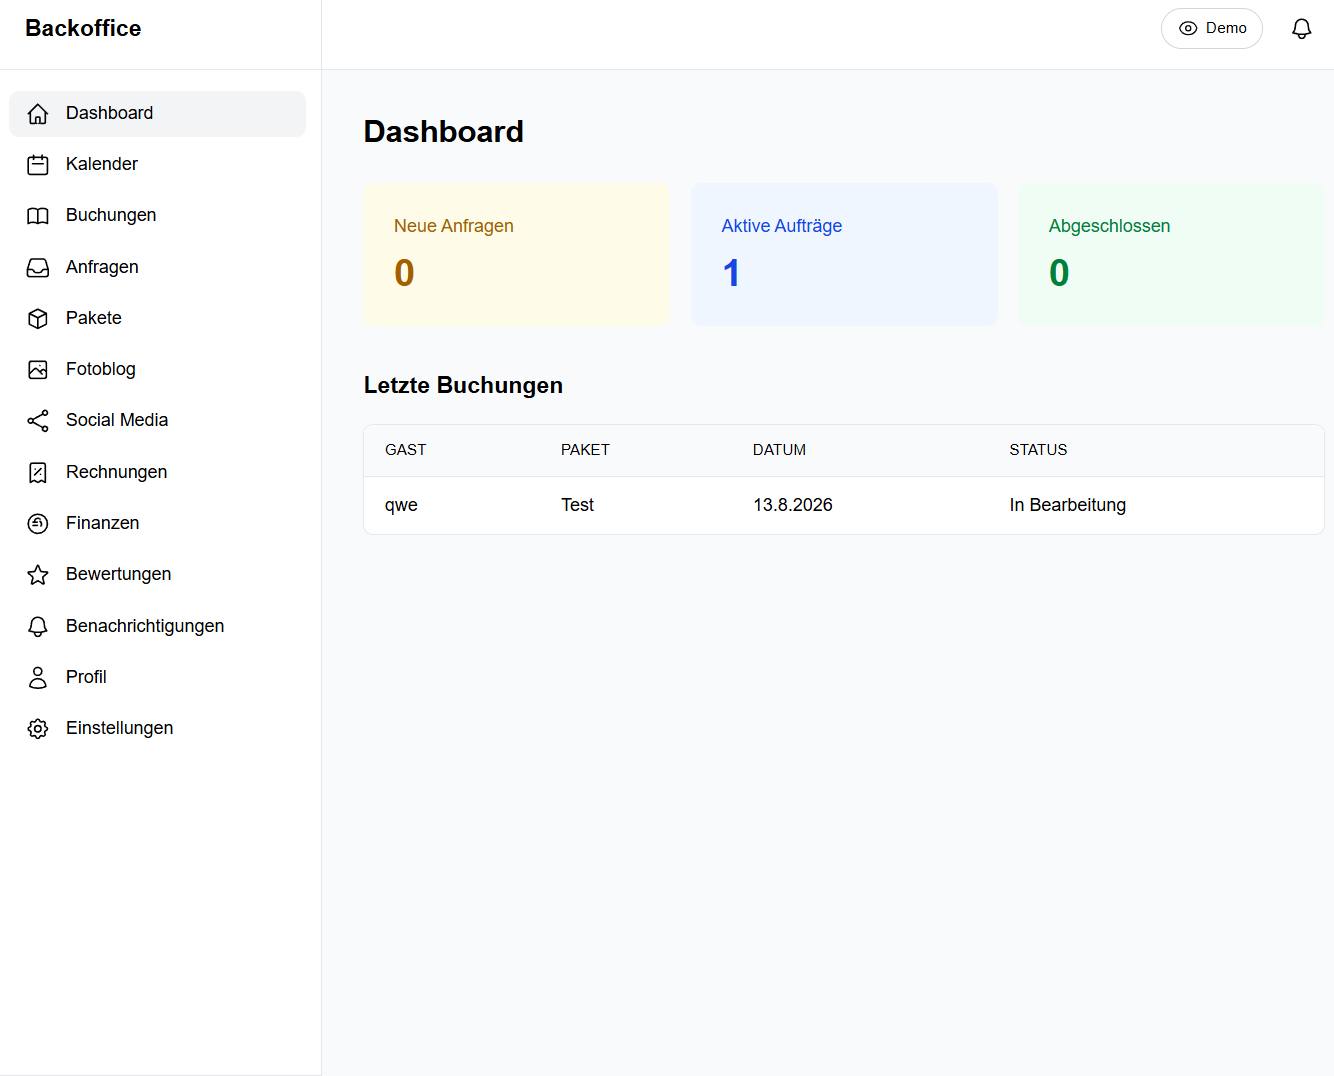The height and width of the screenshot is (1076, 1334).
Task: Click the Rechnungen receipt icon
Action: click(x=38, y=473)
